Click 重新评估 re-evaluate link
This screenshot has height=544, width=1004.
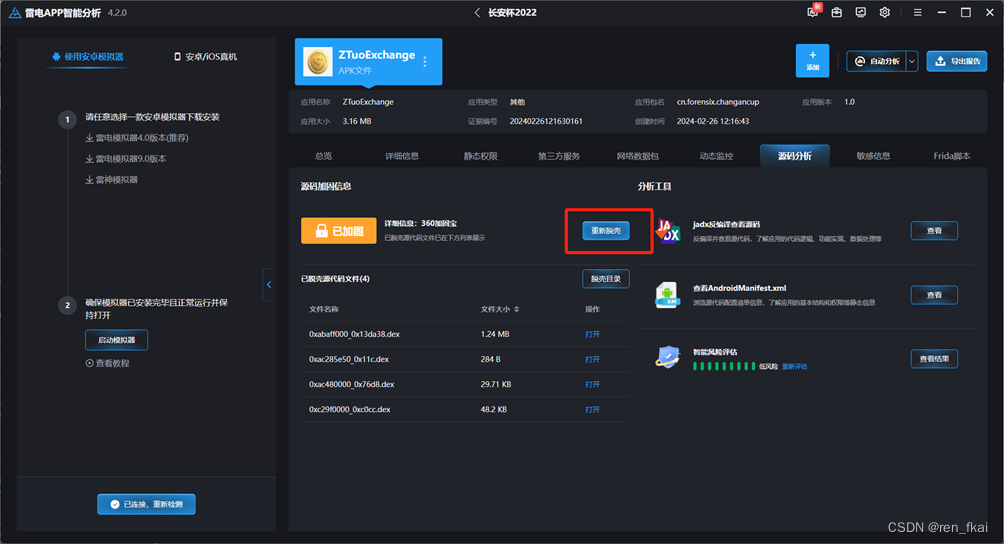[x=795, y=366]
